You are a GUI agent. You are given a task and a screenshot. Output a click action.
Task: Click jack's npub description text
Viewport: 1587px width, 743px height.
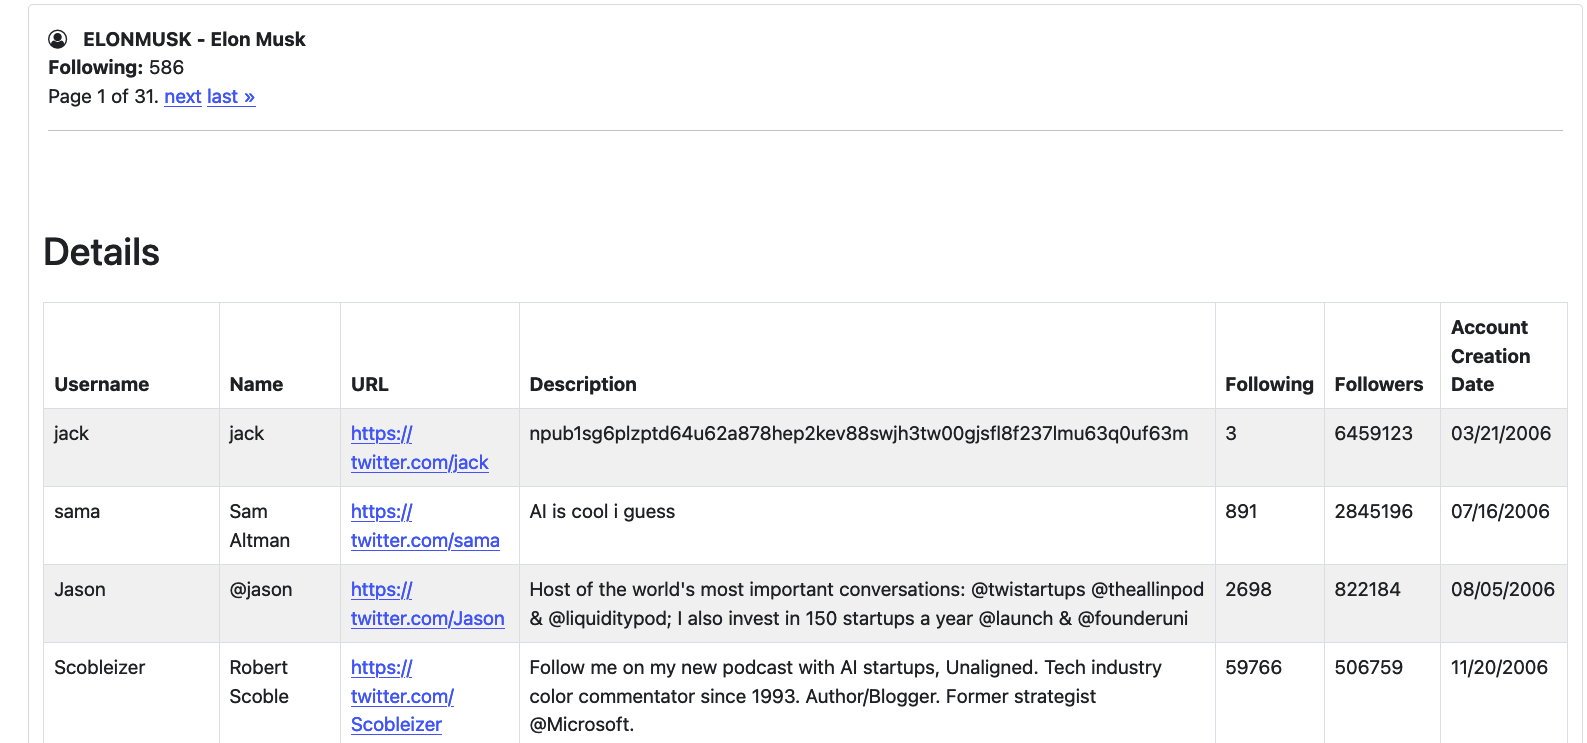pyautogui.click(x=858, y=433)
